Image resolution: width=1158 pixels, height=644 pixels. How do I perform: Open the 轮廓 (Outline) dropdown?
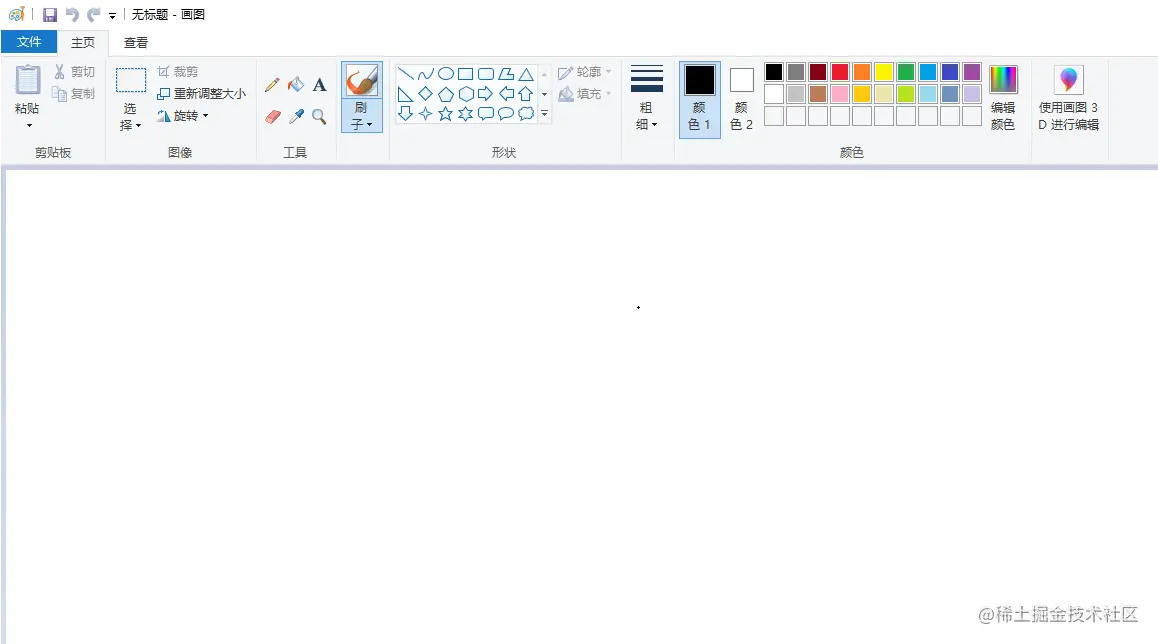point(585,71)
